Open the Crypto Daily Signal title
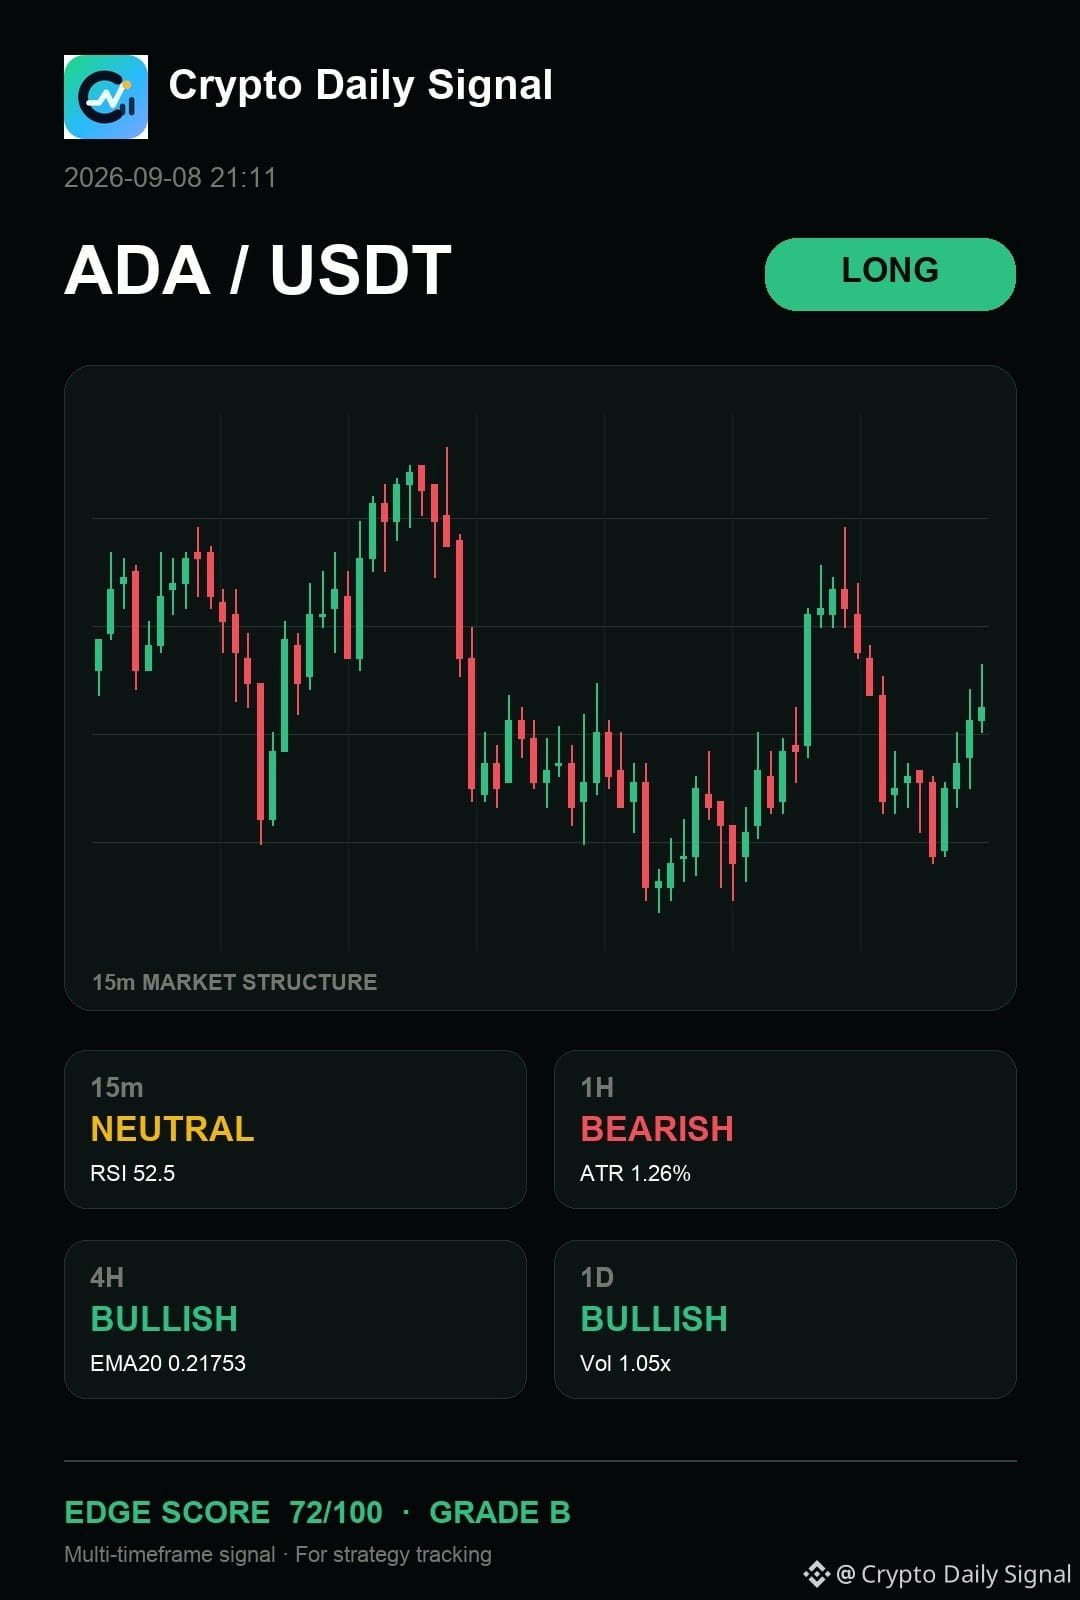The image size is (1080, 1600). [360, 86]
